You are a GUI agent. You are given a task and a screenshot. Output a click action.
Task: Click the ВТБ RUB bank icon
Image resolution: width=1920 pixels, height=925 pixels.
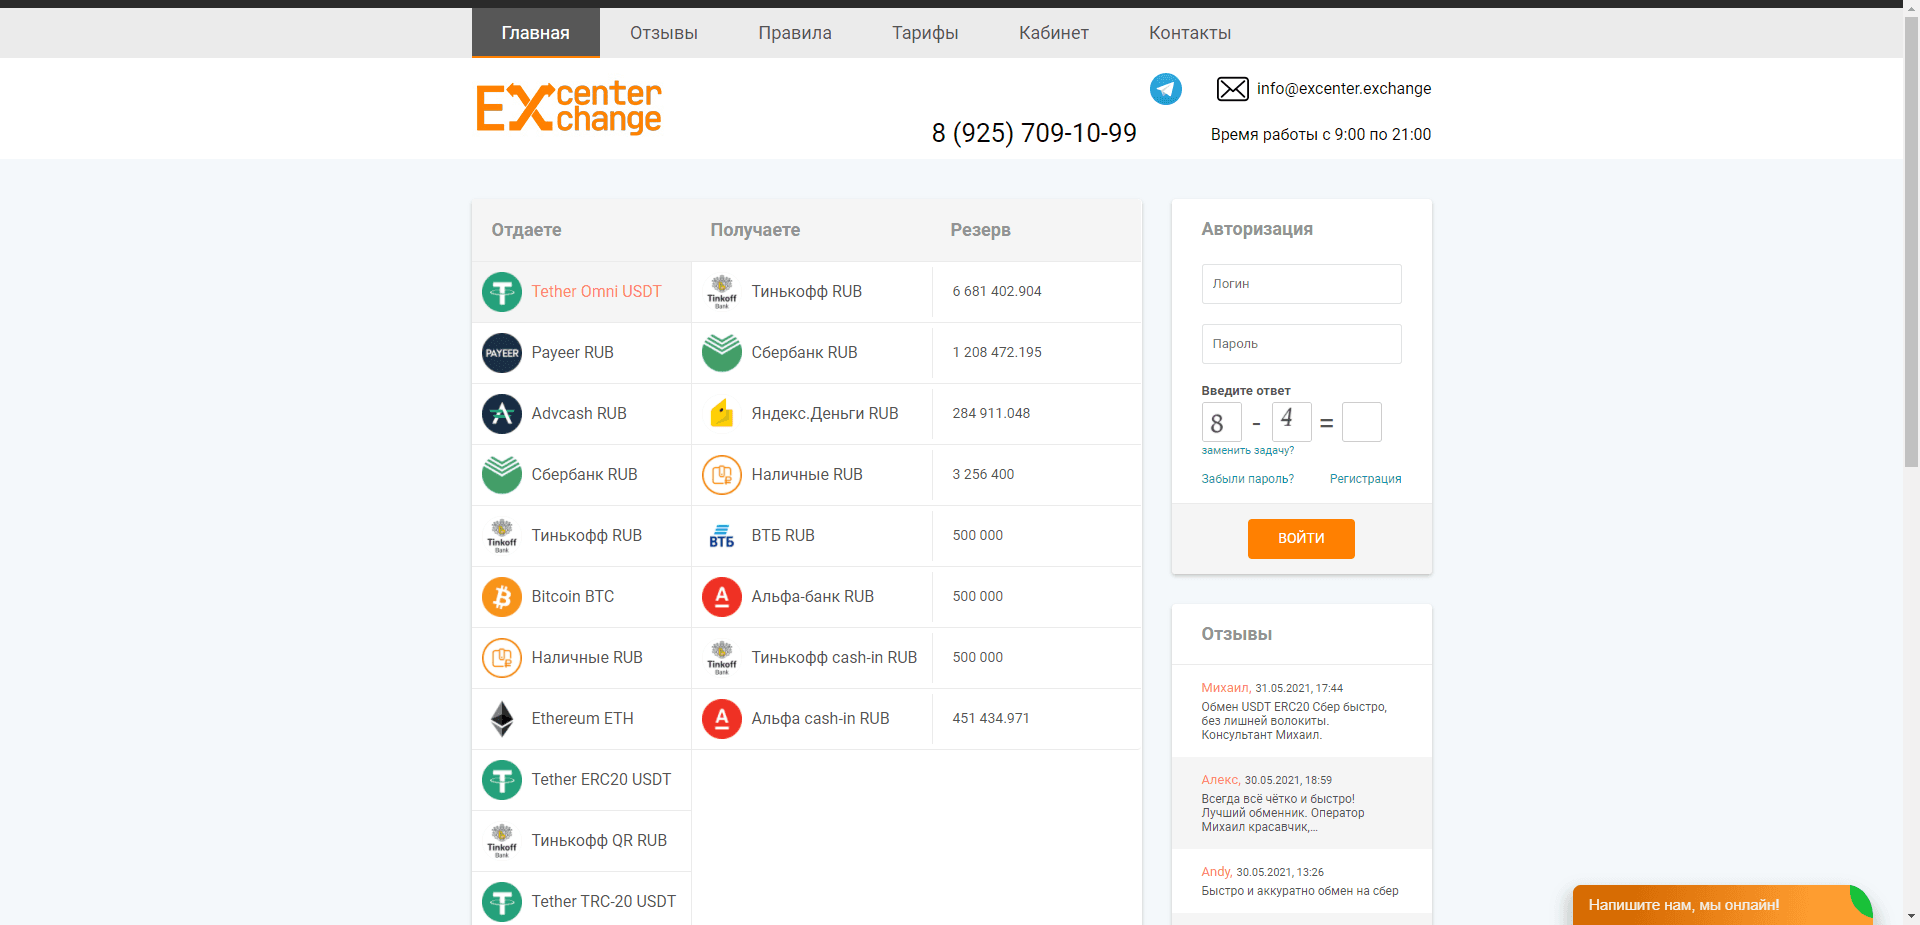pyautogui.click(x=721, y=535)
